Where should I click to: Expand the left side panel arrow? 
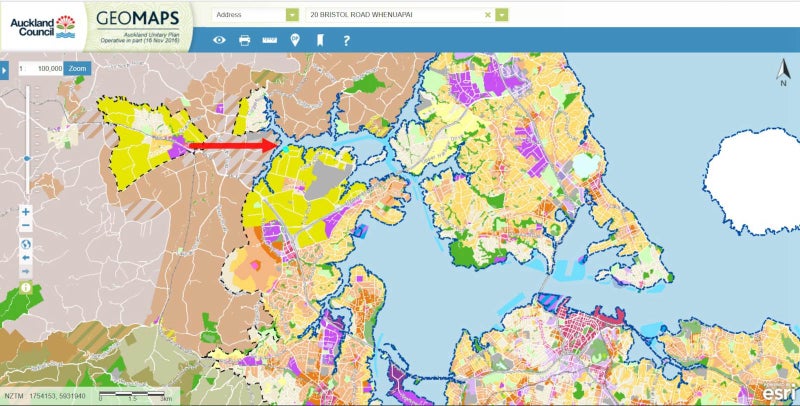(x=4, y=70)
